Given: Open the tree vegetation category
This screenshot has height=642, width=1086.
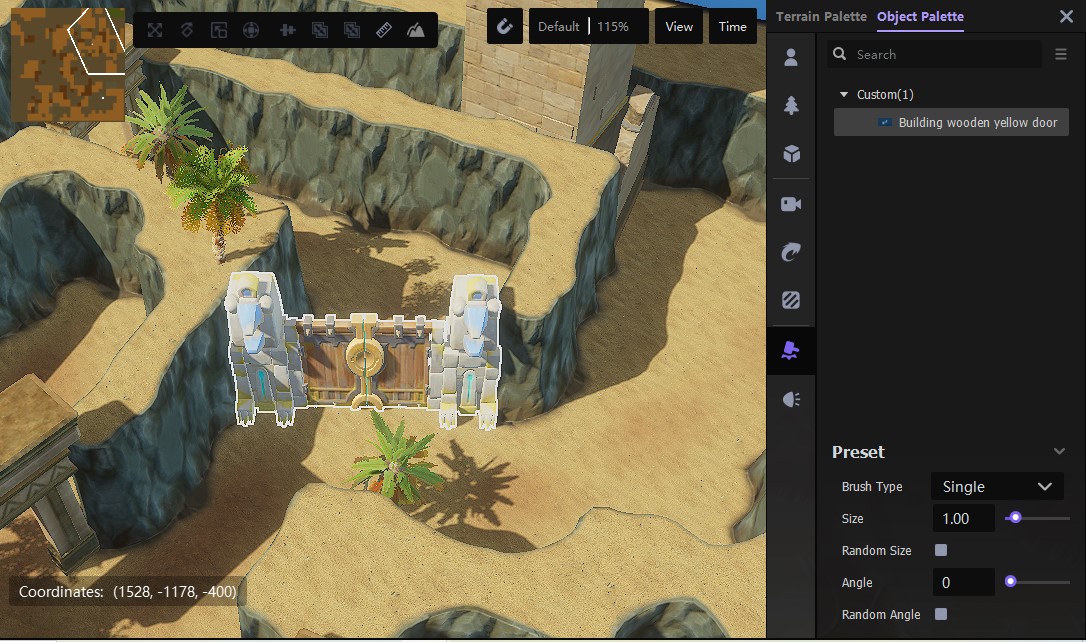Looking at the screenshot, I should tap(791, 105).
